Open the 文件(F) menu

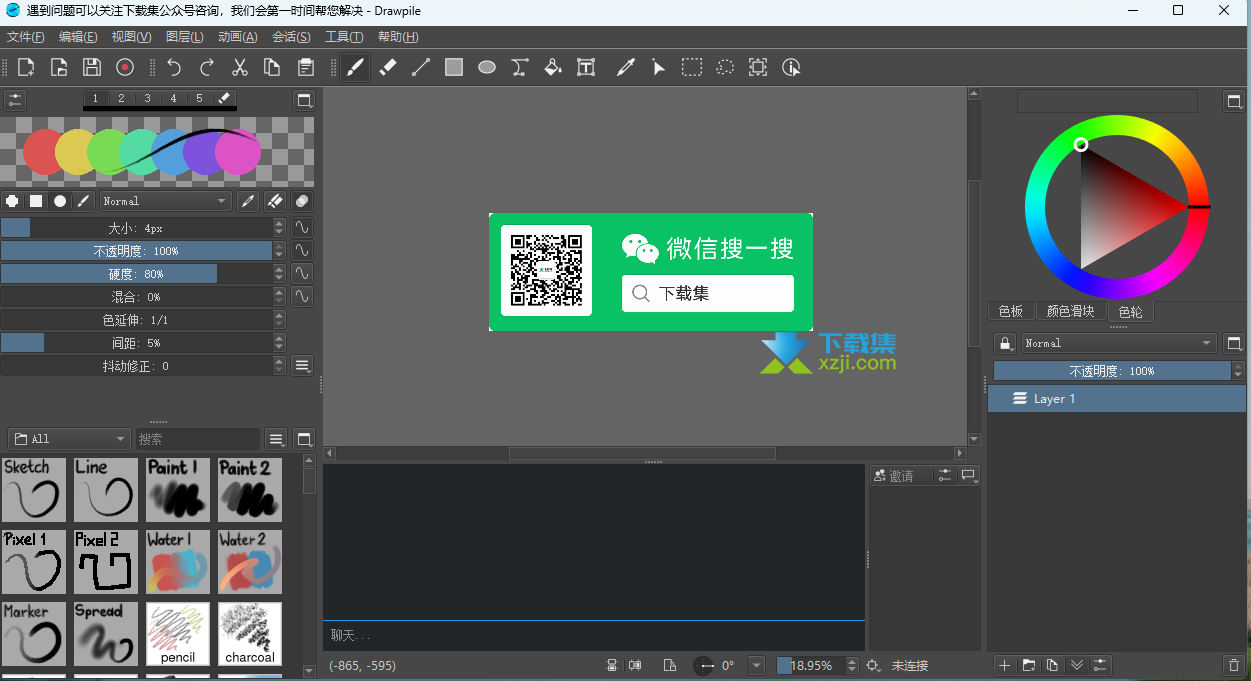pyautogui.click(x=26, y=37)
